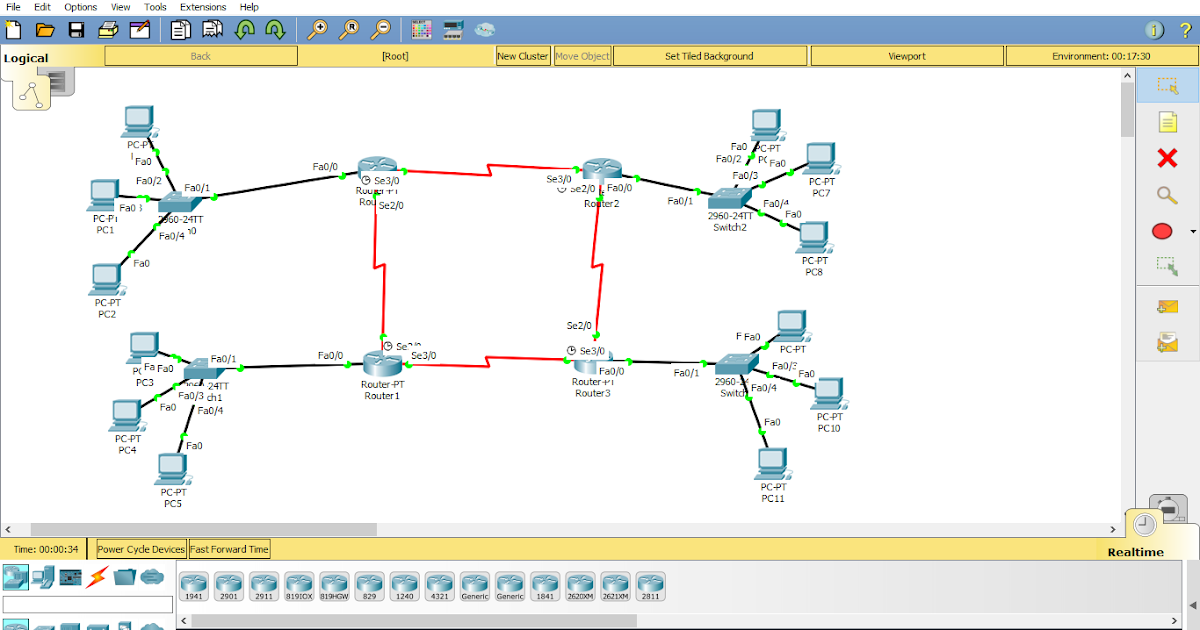Screen dimensions: 1200x630
Task: Click the Undo arrow icon
Action: coord(245,30)
